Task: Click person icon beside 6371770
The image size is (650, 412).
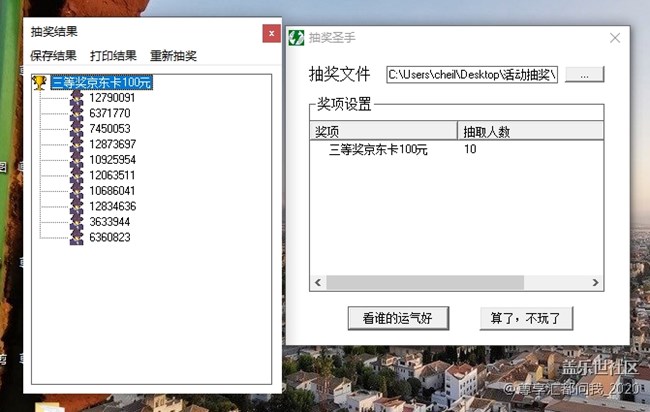Action: tap(77, 113)
